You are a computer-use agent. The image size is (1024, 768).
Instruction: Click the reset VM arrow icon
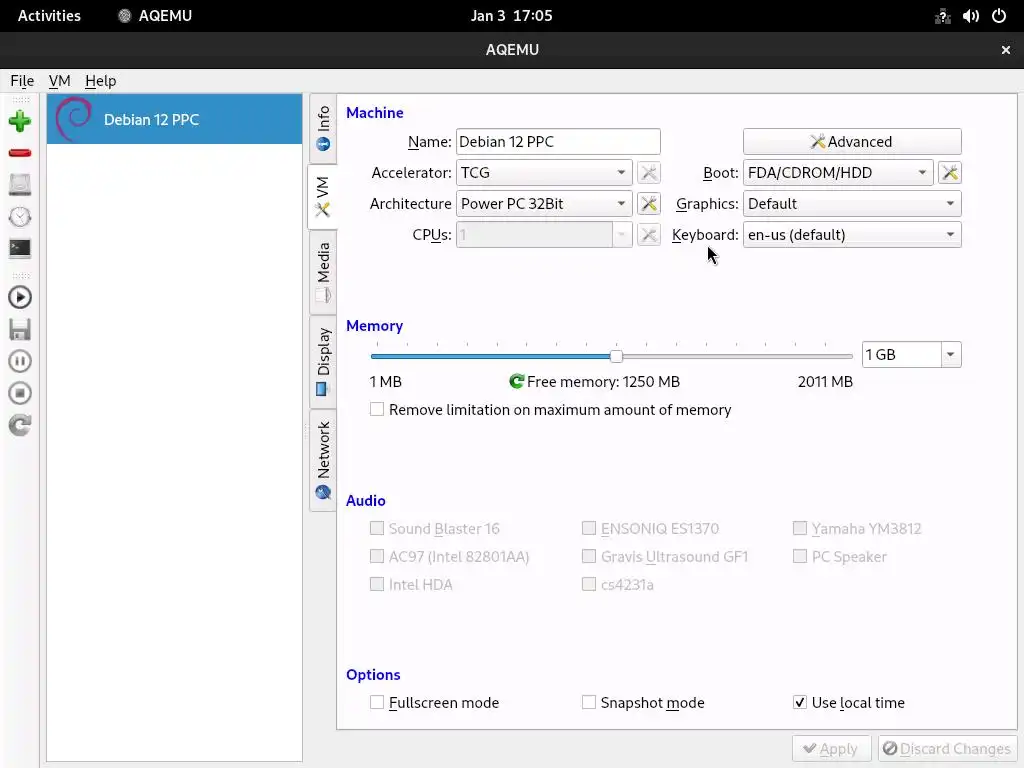[x=20, y=425]
